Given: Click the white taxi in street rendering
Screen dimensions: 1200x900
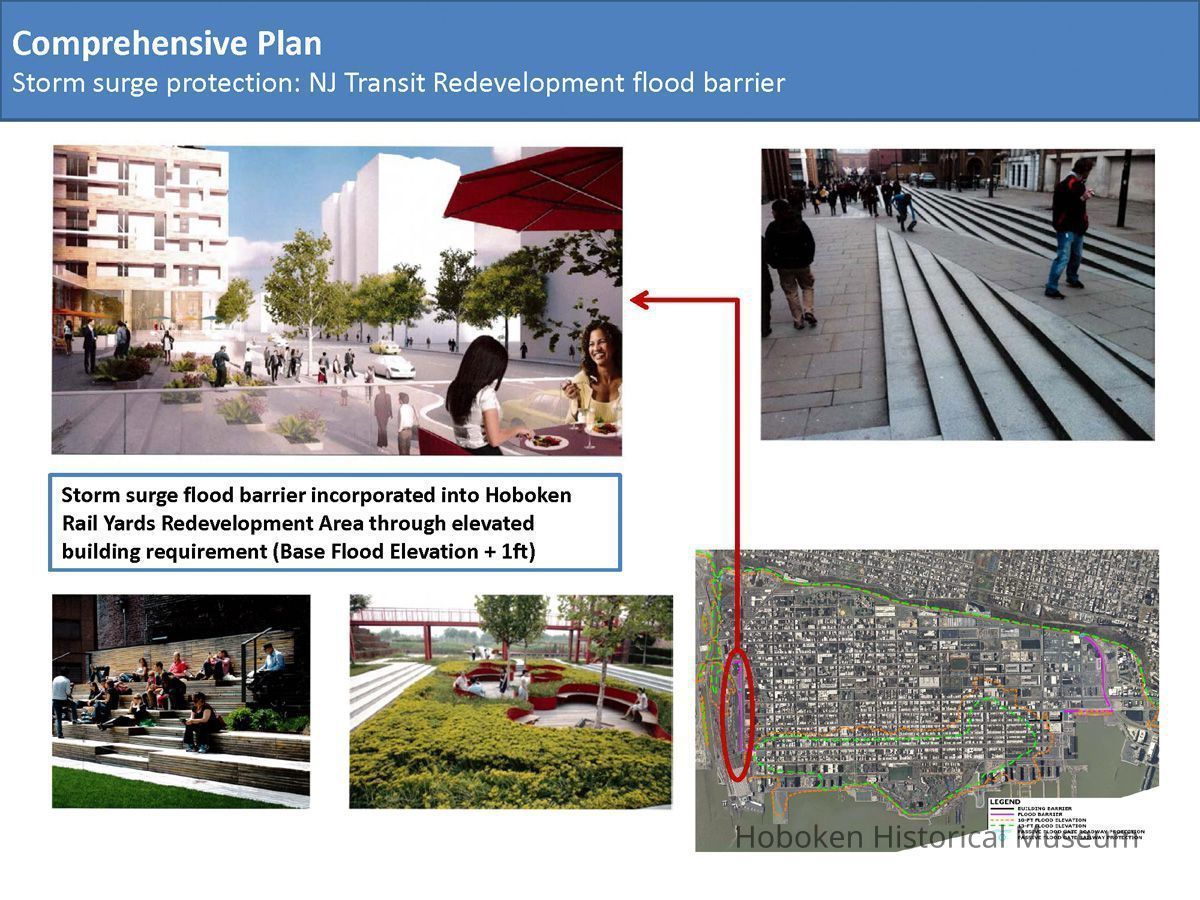Looking at the screenshot, I should click(x=392, y=366).
